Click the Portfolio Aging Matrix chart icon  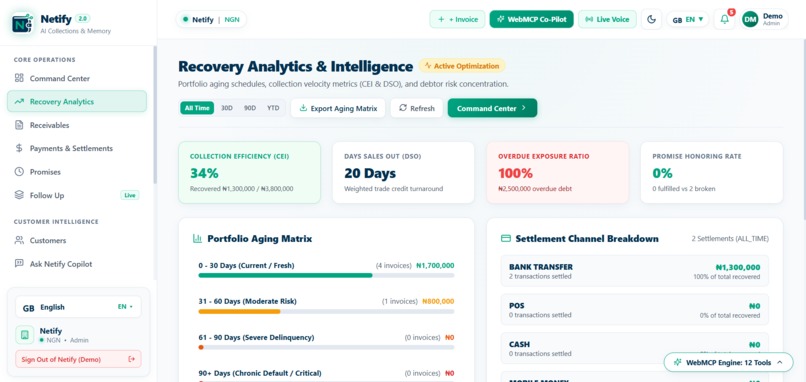tap(197, 239)
